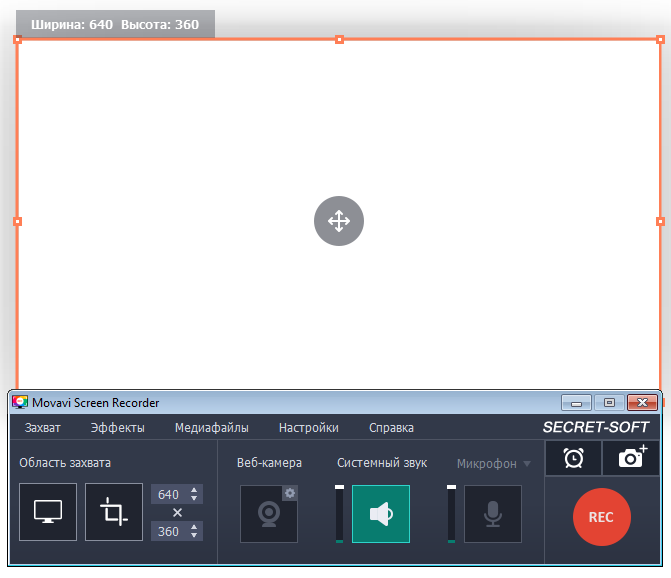Click the top-left corner handle of capture frame

18,40
